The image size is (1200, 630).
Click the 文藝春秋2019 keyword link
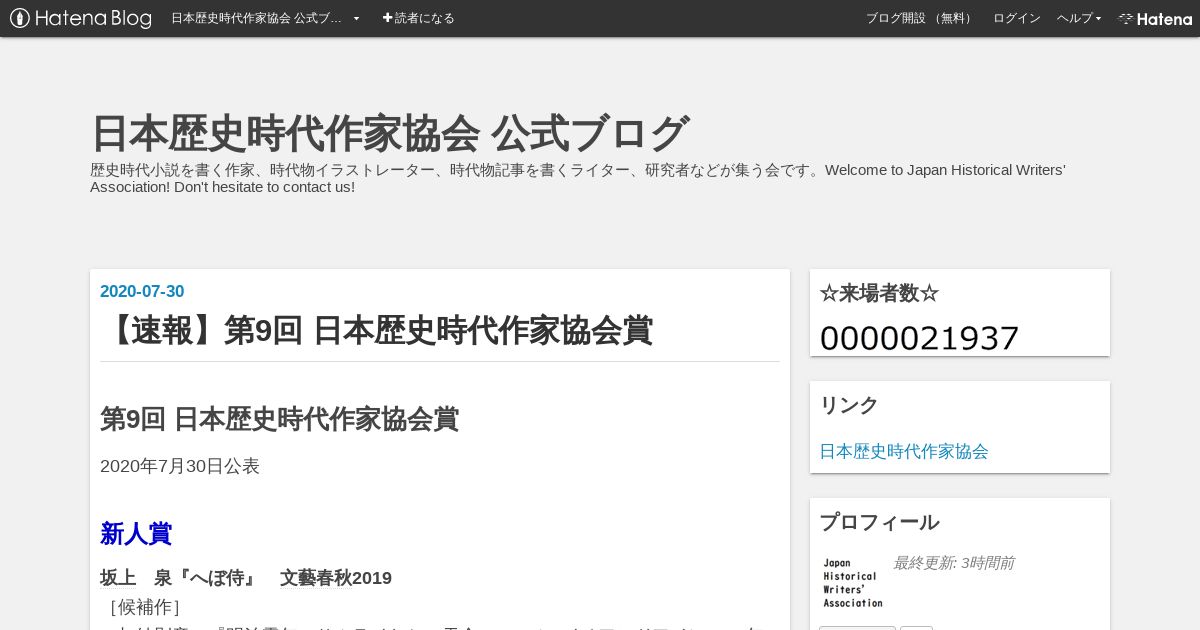tap(336, 578)
